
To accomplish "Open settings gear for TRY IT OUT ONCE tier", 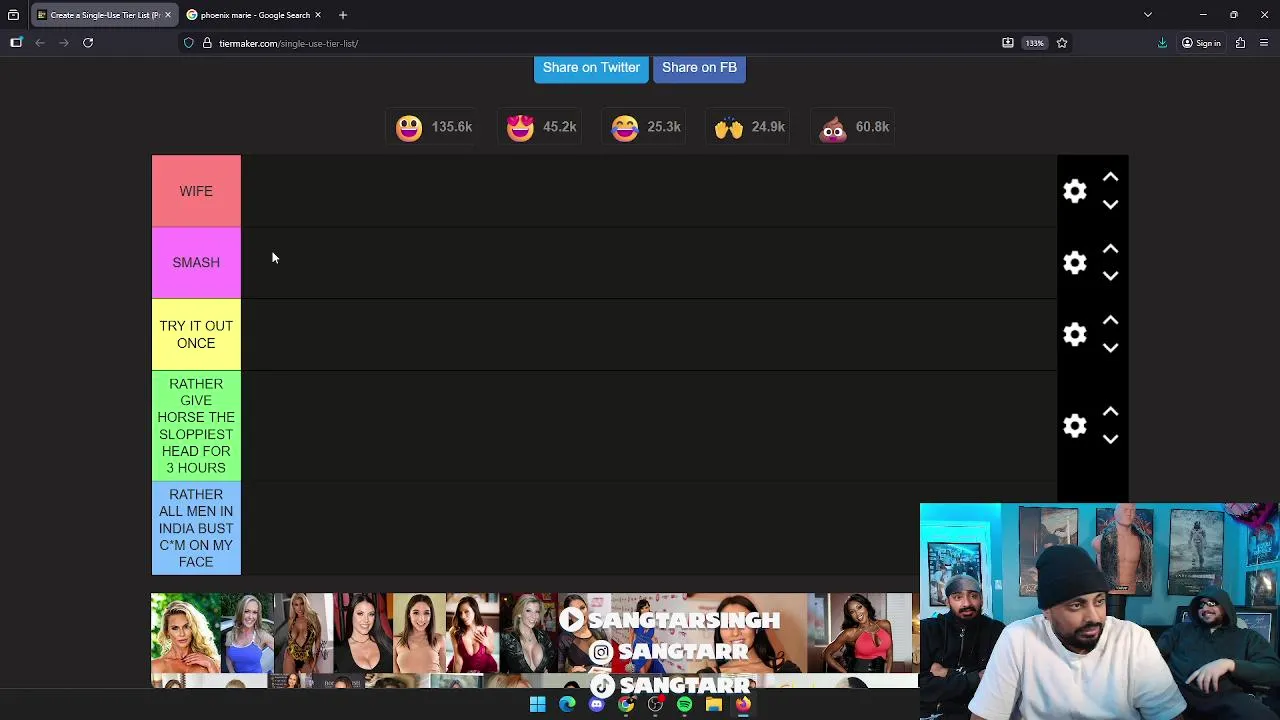I will 1075,334.
